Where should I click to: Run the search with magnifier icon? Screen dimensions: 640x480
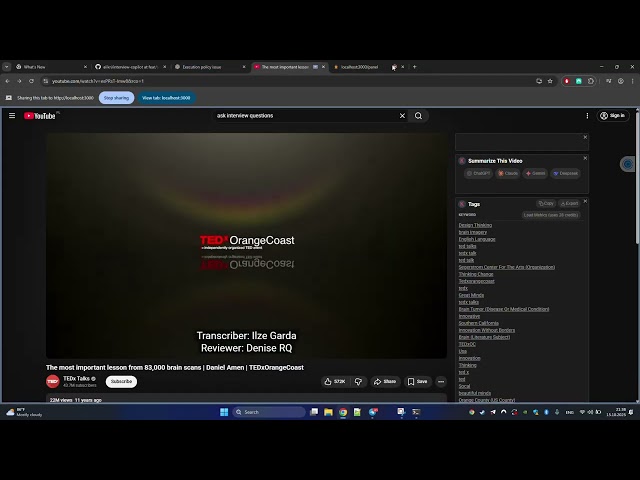coord(418,116)
